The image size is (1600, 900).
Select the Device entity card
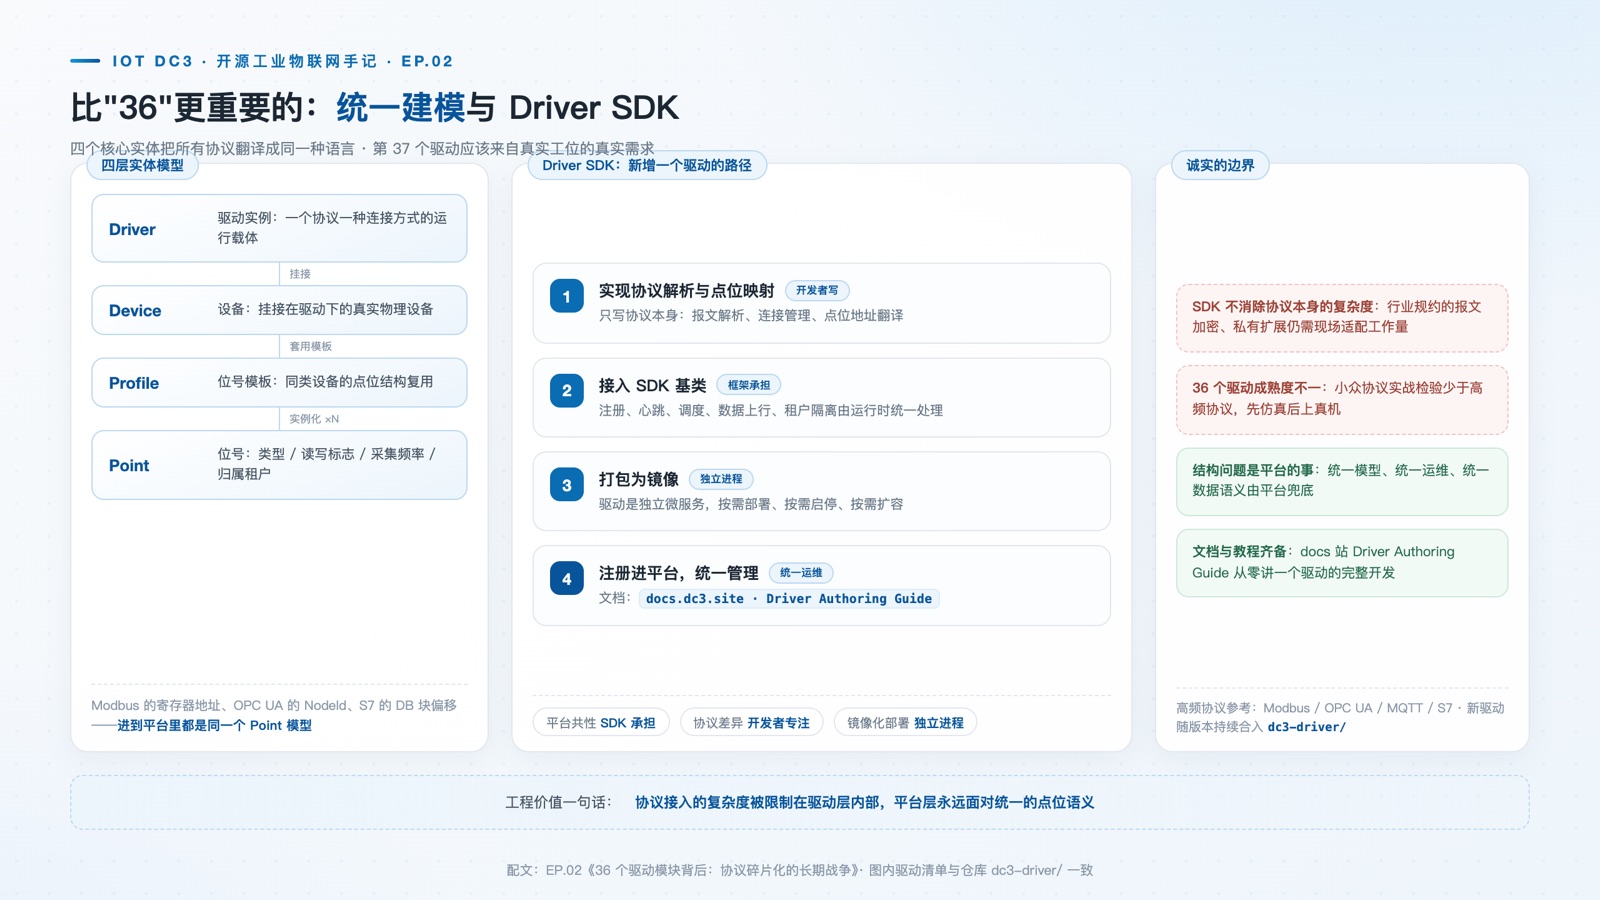pos(279,310)
